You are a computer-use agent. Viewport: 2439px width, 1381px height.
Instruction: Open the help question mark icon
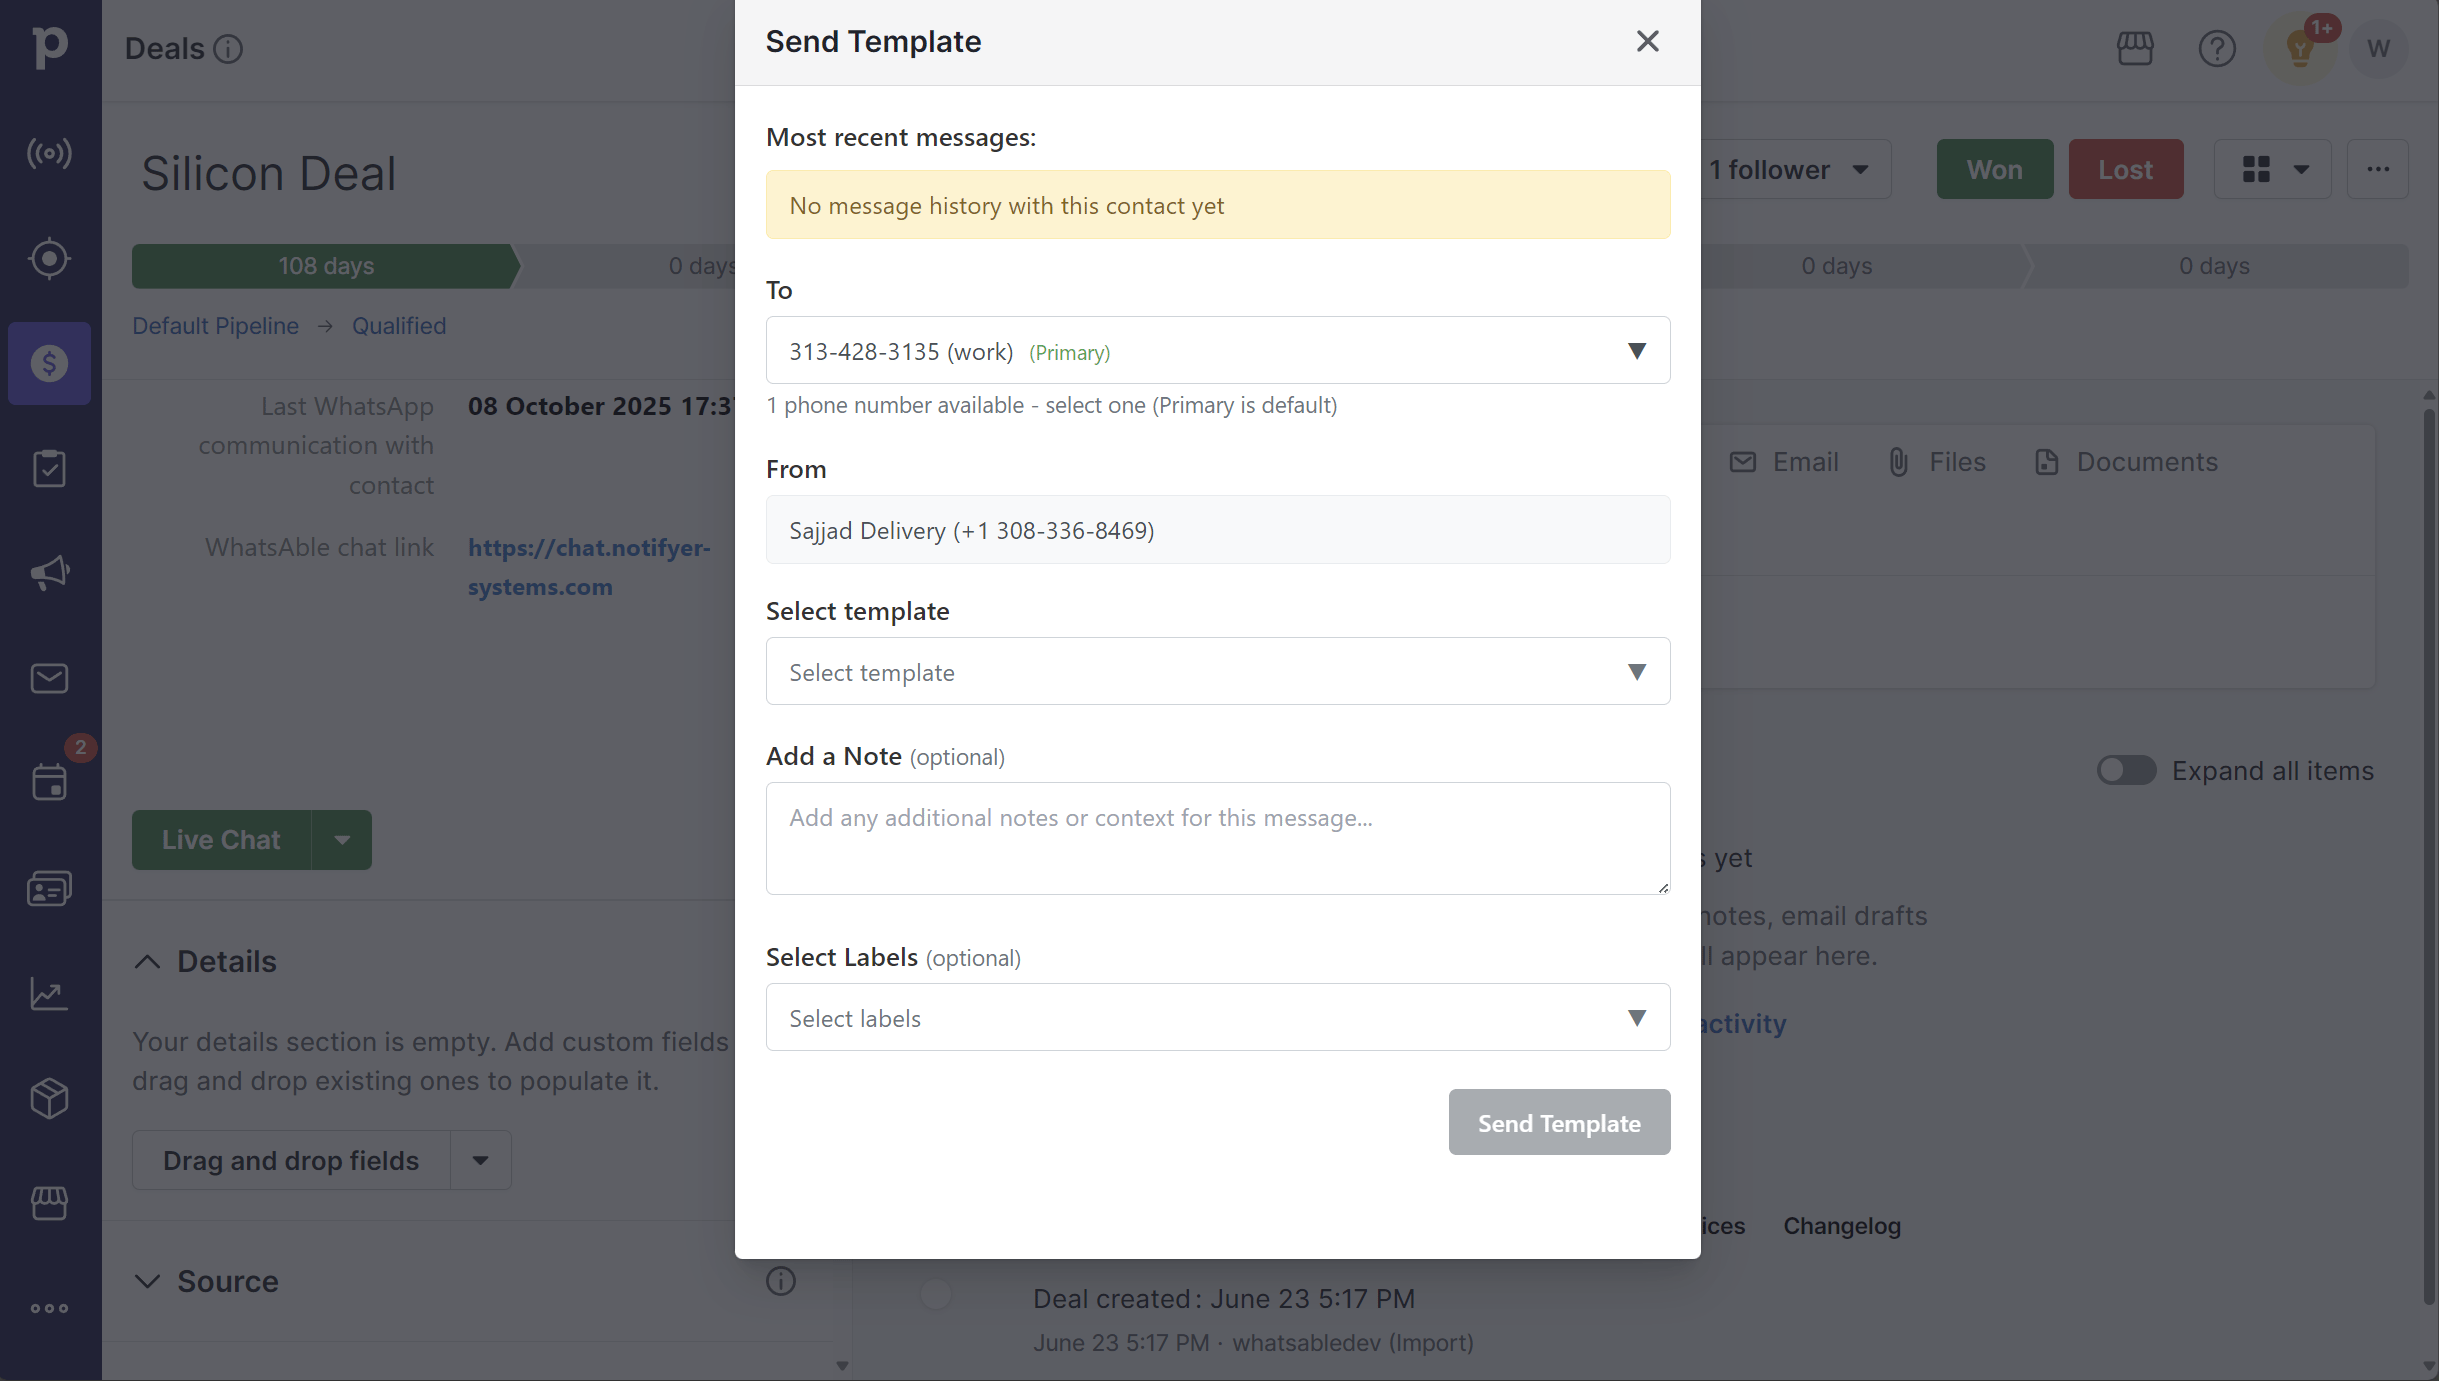pyautogui.click(x=2217, y=48)
